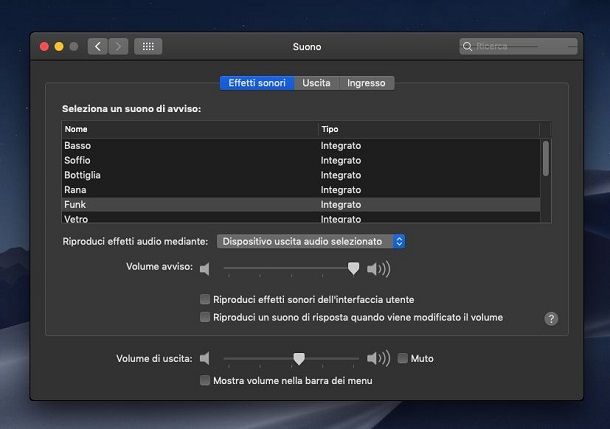Select the Basso alert sound

point(301,146)
